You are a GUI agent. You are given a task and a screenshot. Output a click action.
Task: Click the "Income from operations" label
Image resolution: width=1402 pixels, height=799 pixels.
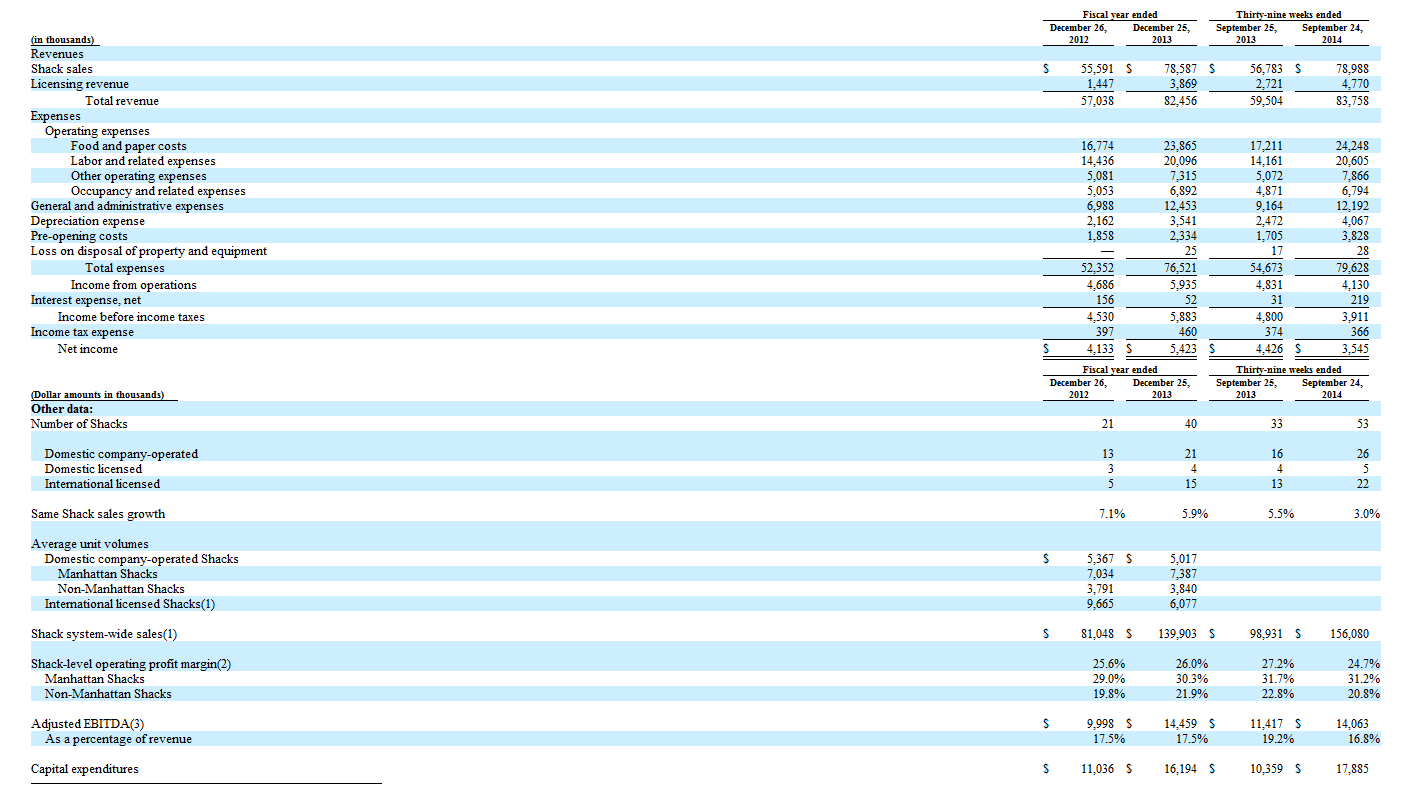[x=134, y=285]
